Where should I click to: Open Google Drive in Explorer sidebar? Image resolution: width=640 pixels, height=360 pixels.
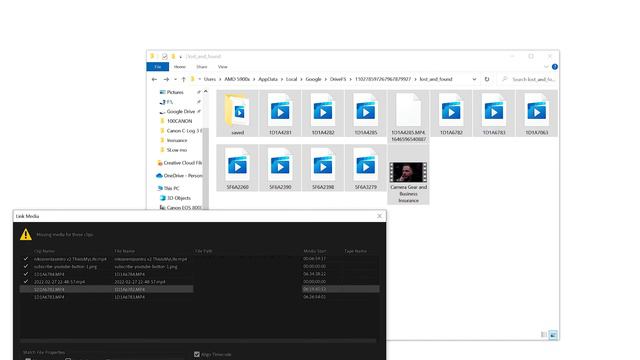180,111
